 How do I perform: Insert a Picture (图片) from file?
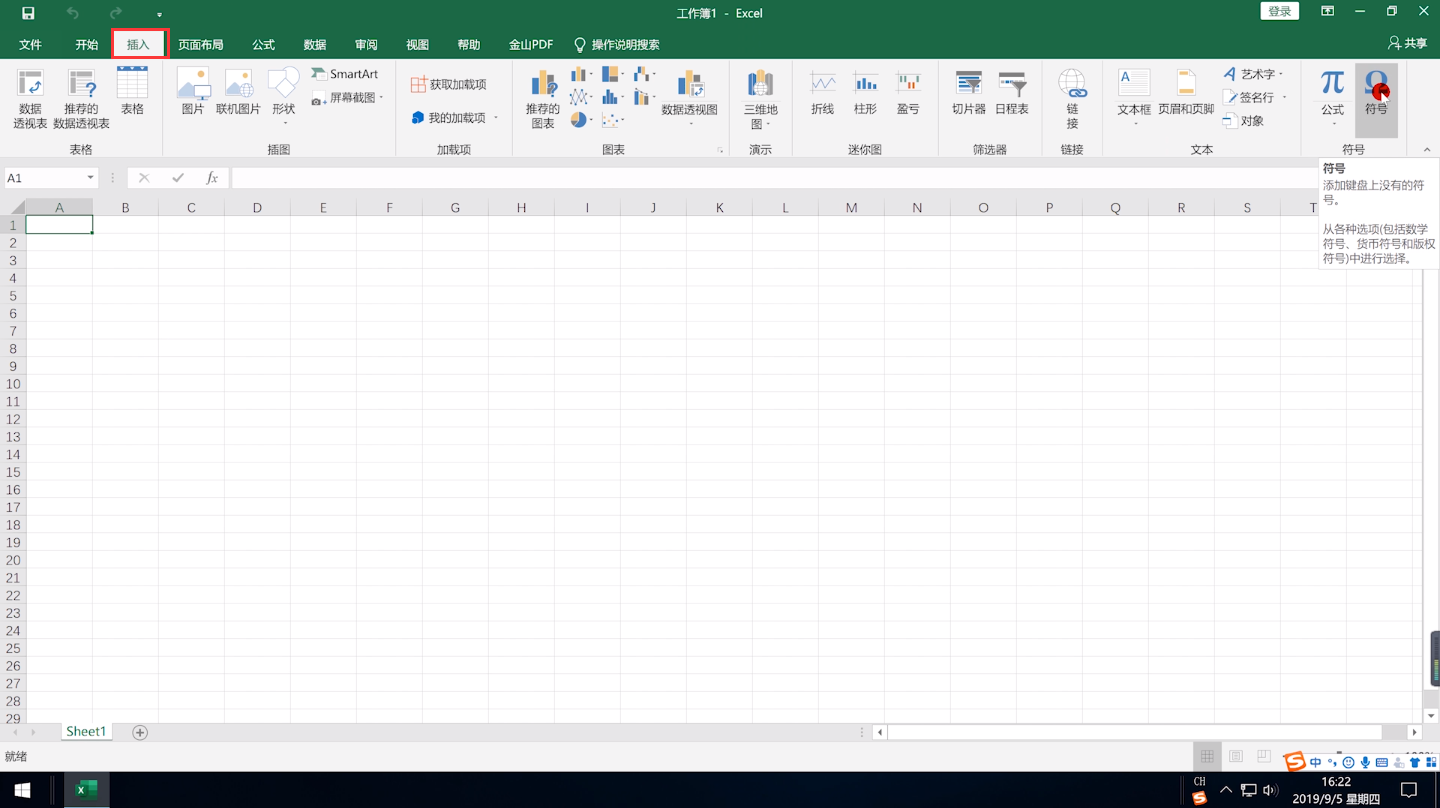point(193,92)
